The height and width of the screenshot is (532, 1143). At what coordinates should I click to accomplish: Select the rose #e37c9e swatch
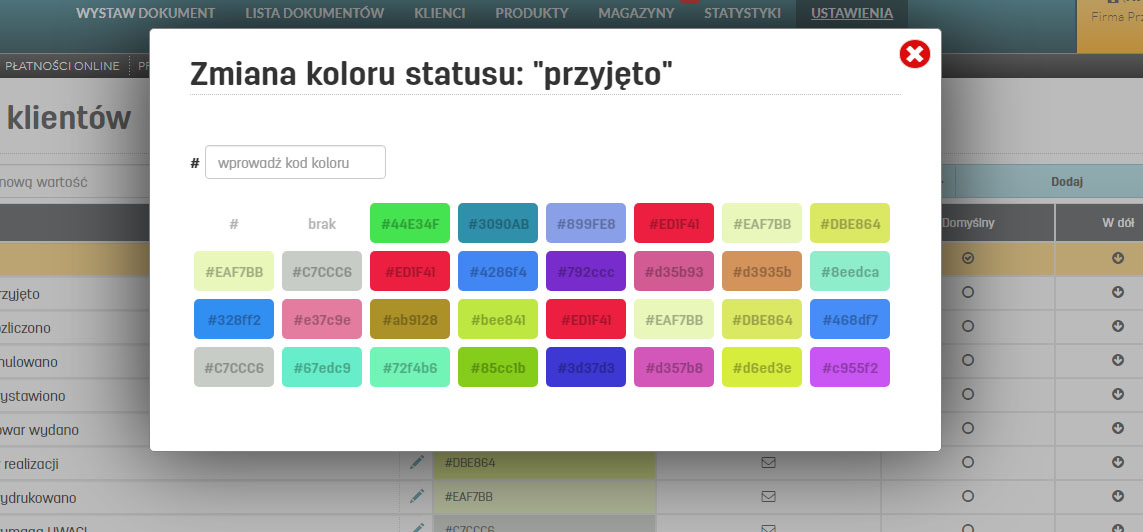click(322, 319)
